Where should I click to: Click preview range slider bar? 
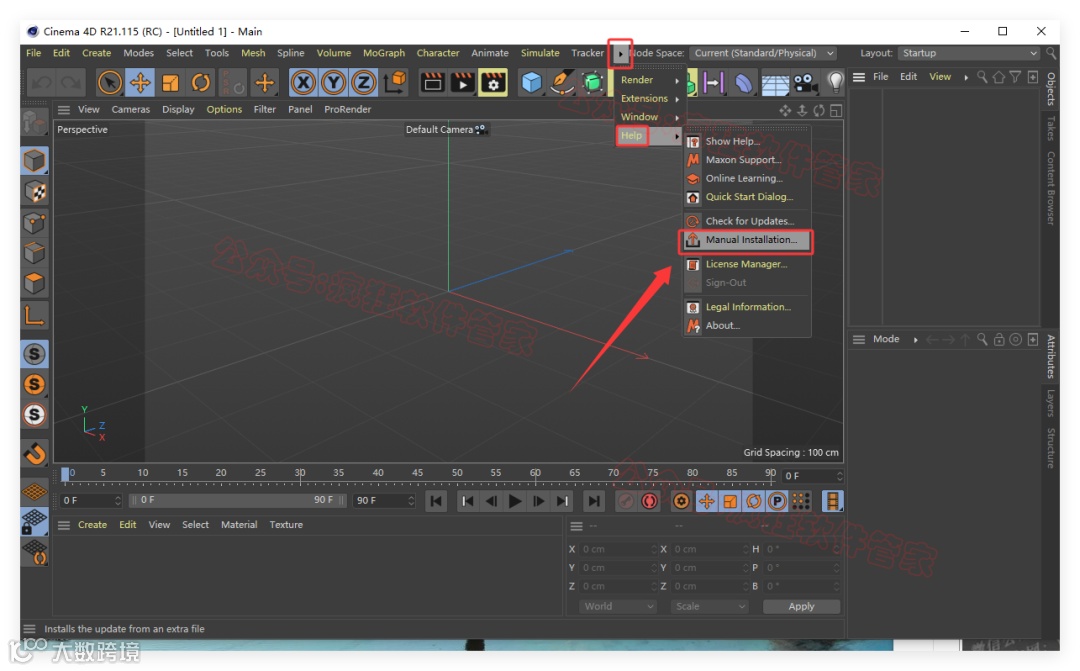click(238, 500)
